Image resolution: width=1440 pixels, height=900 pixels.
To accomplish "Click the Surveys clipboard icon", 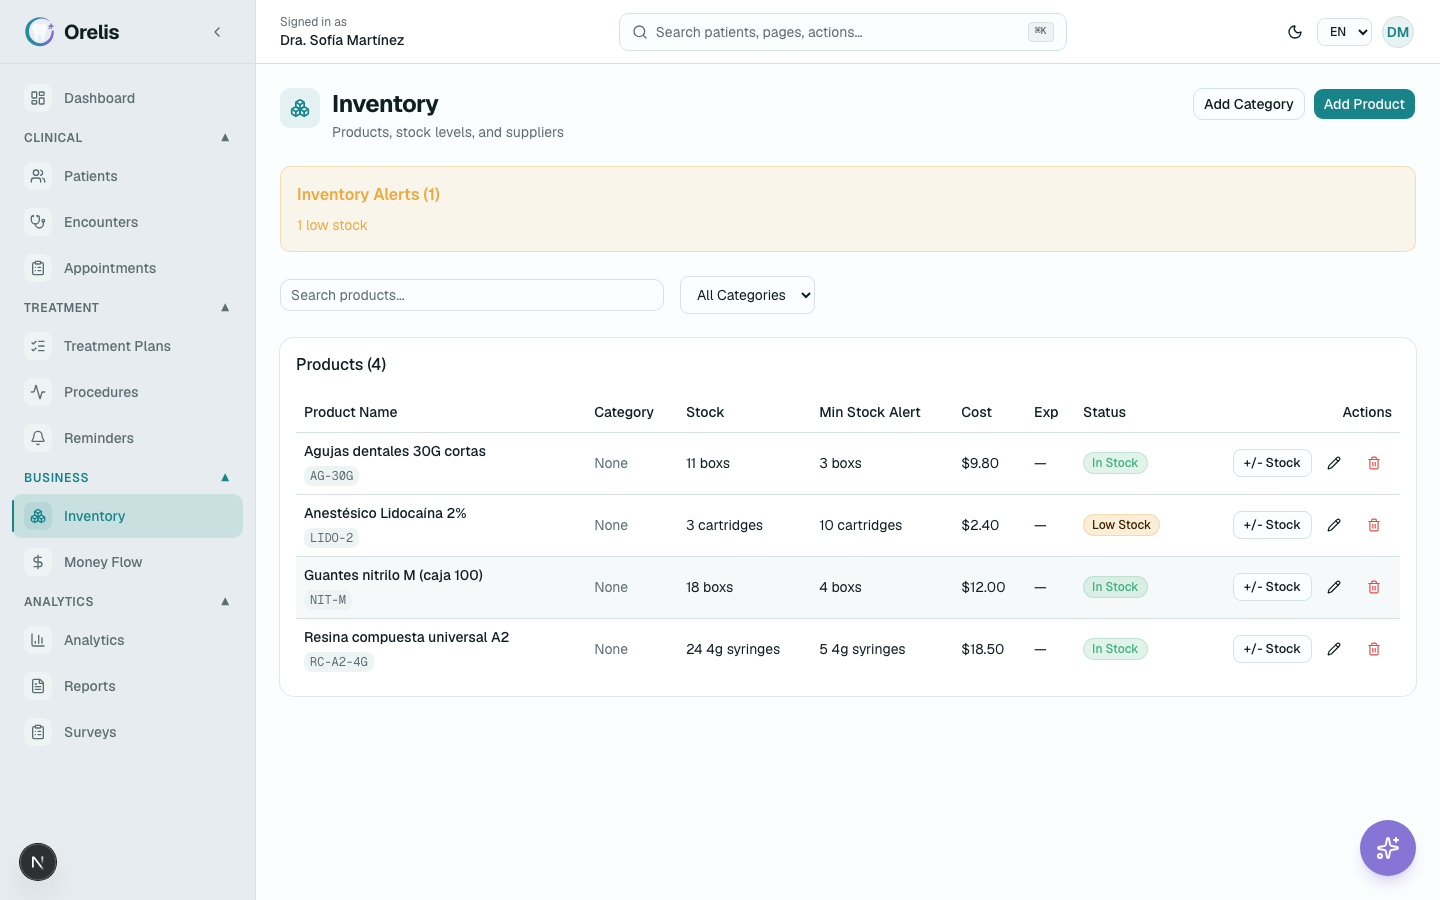I will tap(38, 732).
